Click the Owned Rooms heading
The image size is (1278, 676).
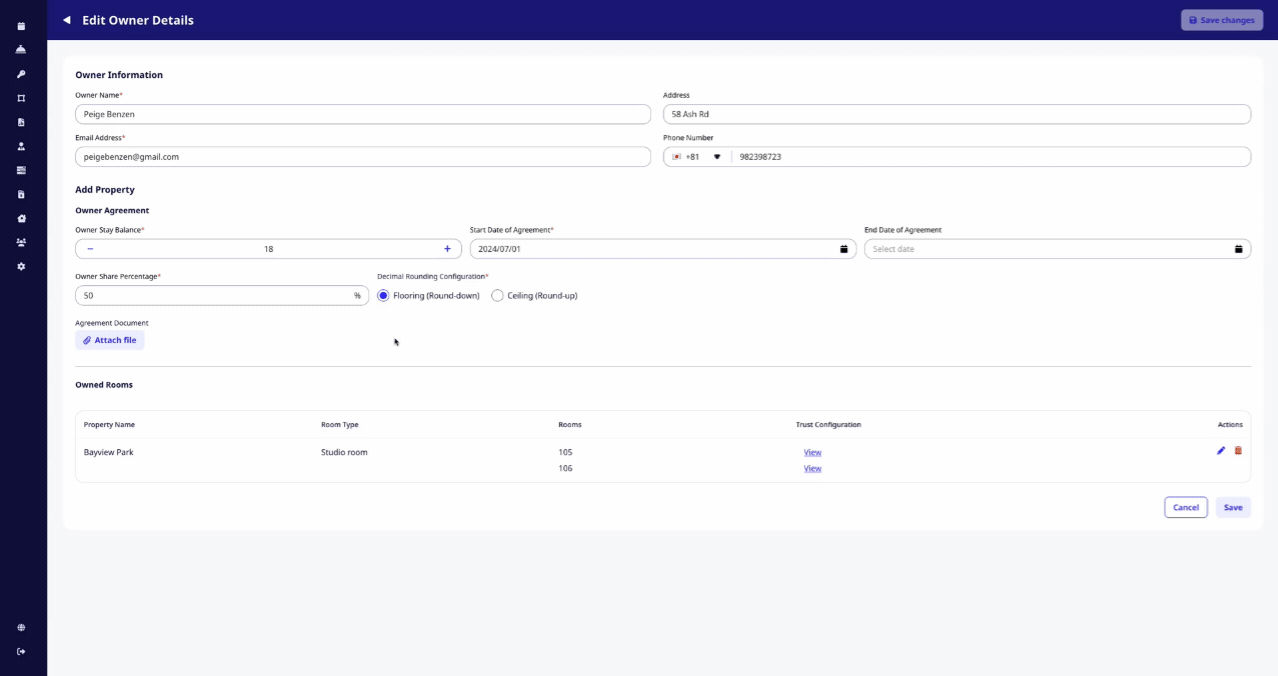[104, 385]
